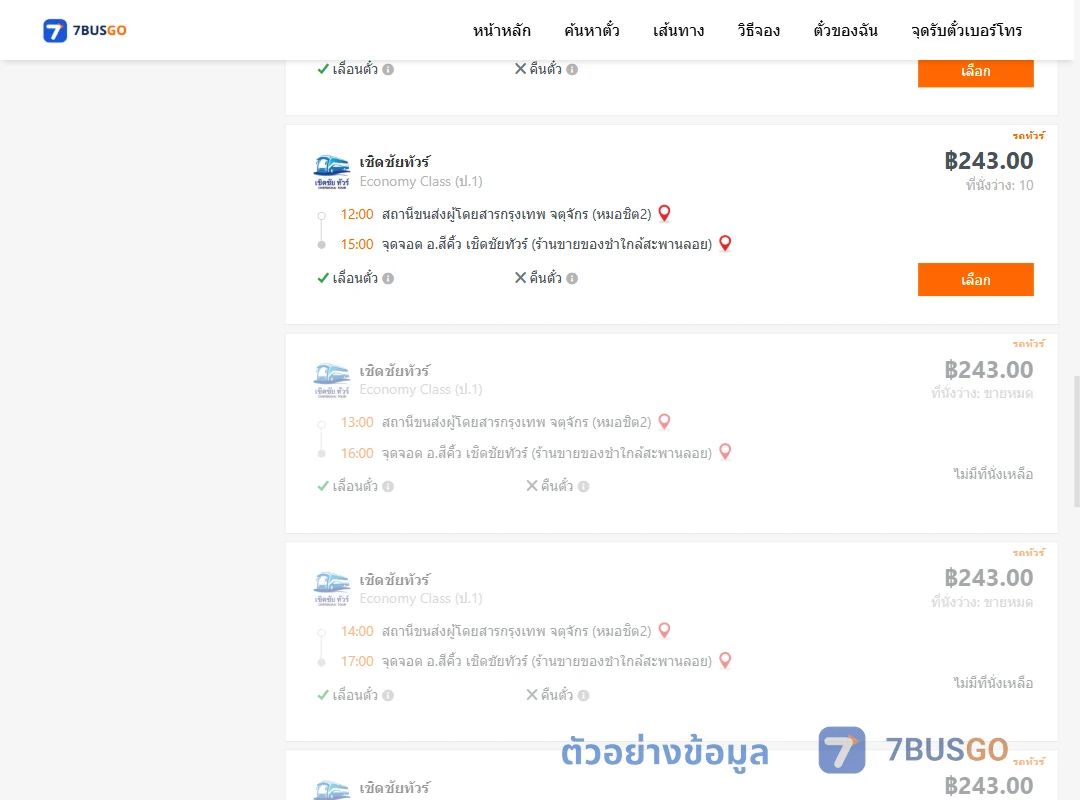
Task: Select the 12:00 trip with เลือก button
Action: pos(975,280)
